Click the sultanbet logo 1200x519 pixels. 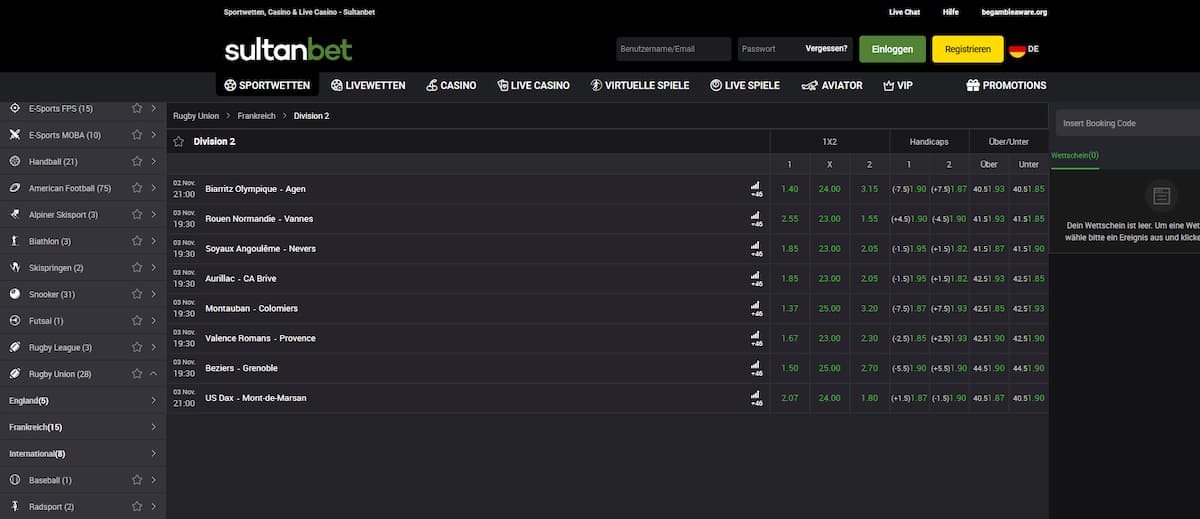[288, 49]
